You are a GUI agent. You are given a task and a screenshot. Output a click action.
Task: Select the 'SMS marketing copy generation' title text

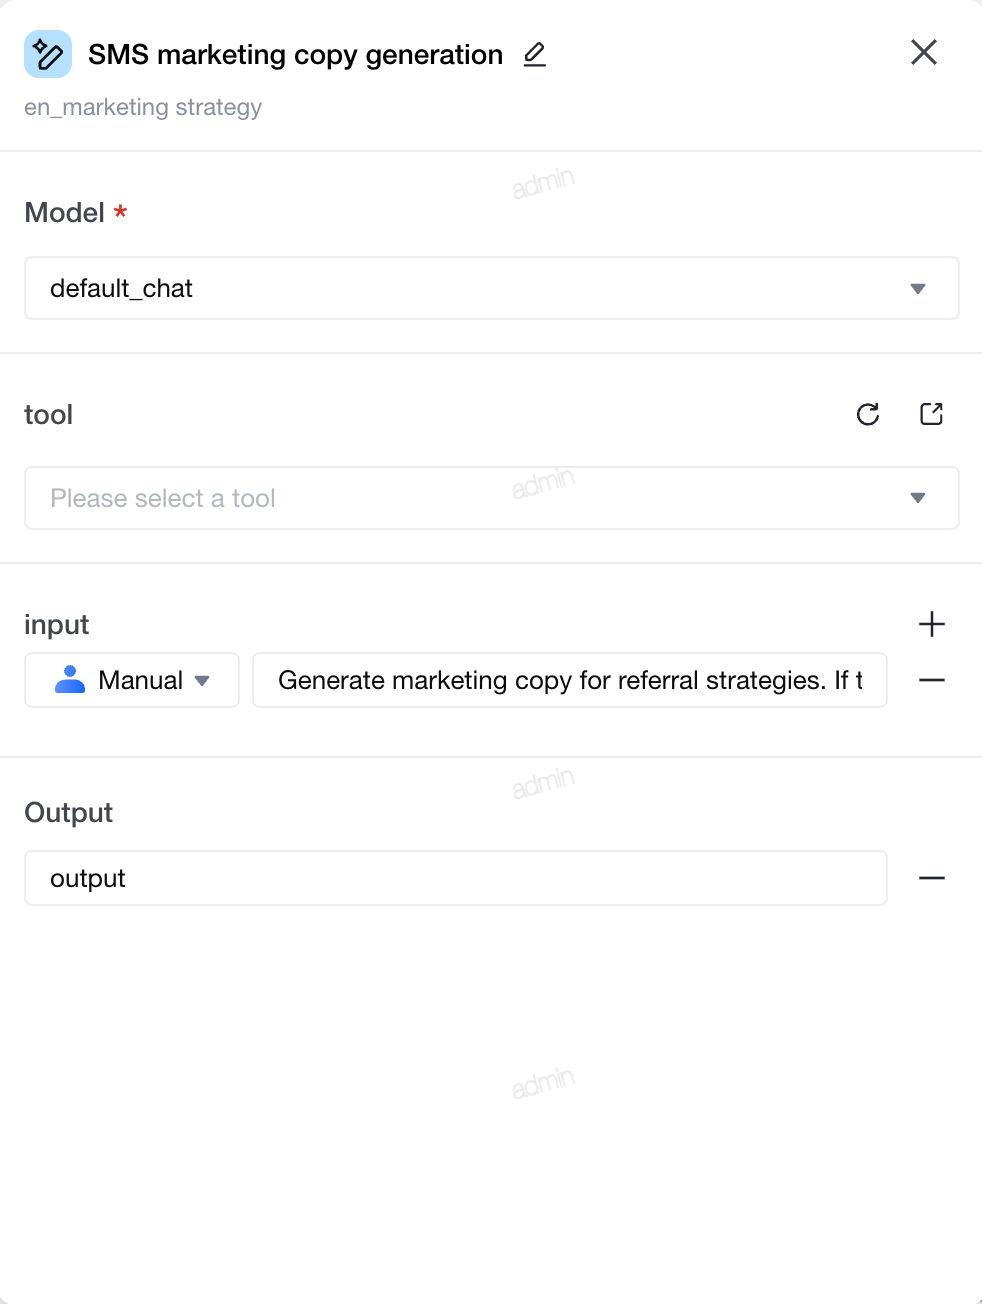point(295,54)
